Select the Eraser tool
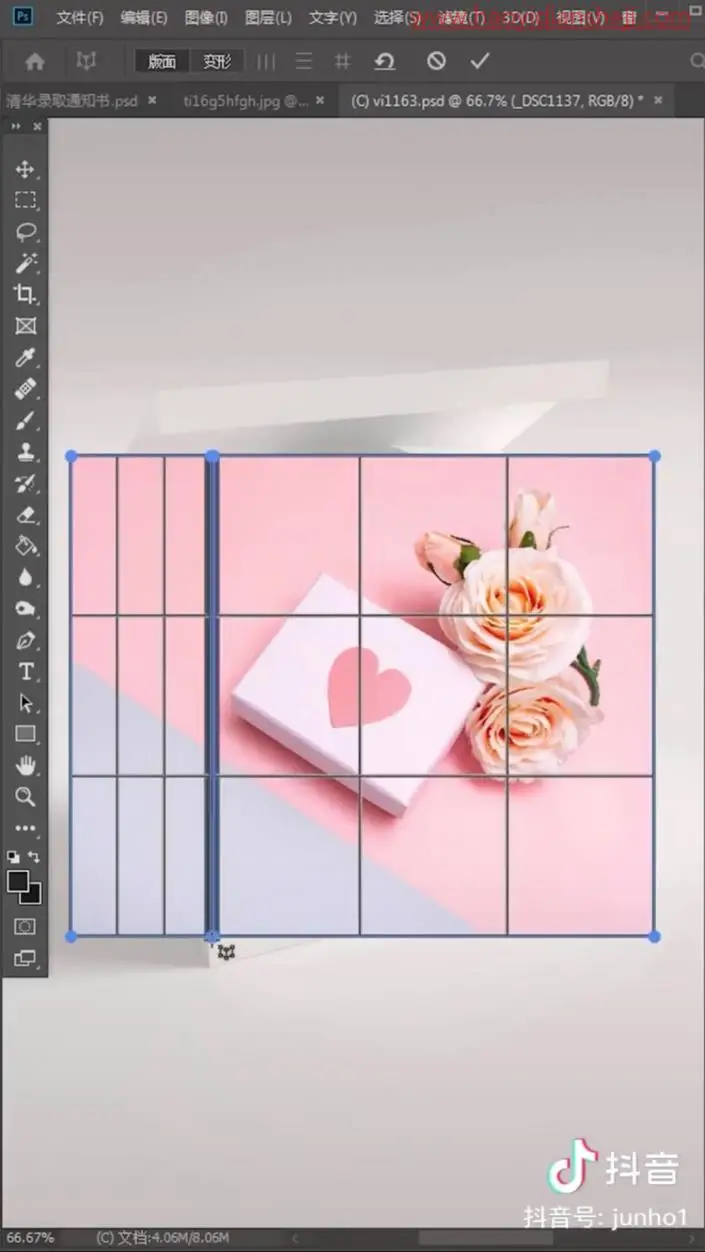 (25, 514)
